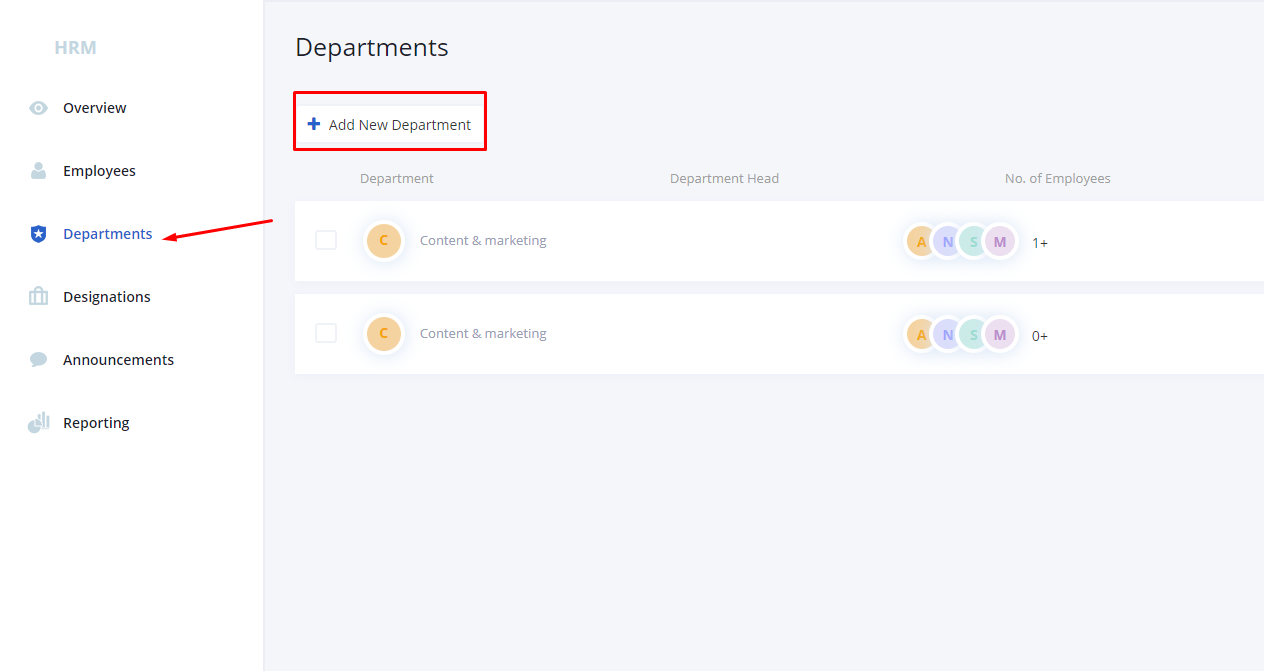Click the HRM logo text
Viewport: 1264px width, 671px height.
[x=76, y=47]
